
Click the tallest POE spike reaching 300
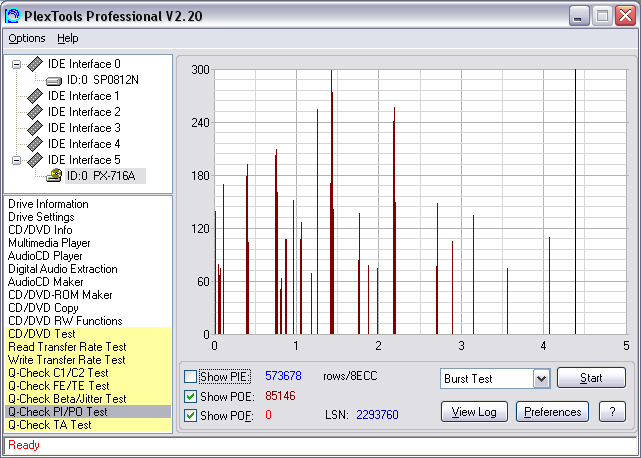tap(332, 202)
